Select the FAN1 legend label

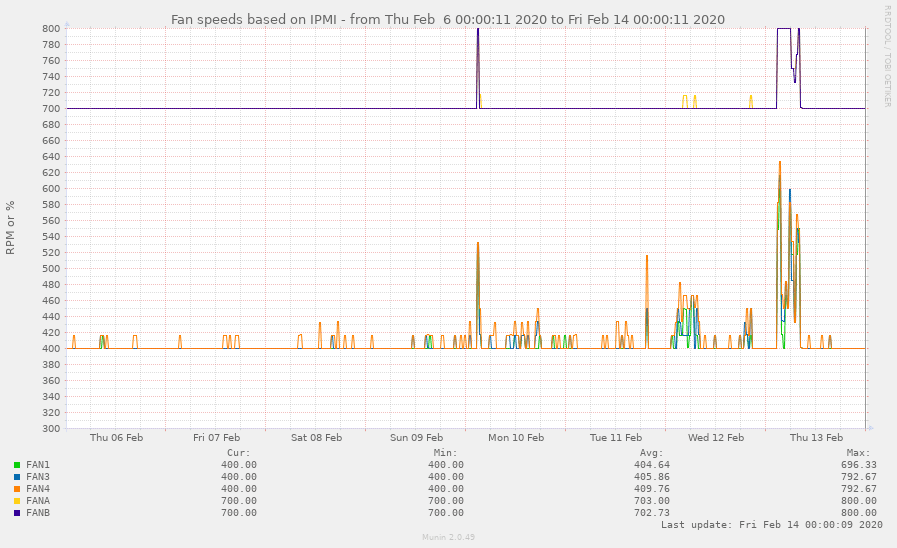click(38, 465)
